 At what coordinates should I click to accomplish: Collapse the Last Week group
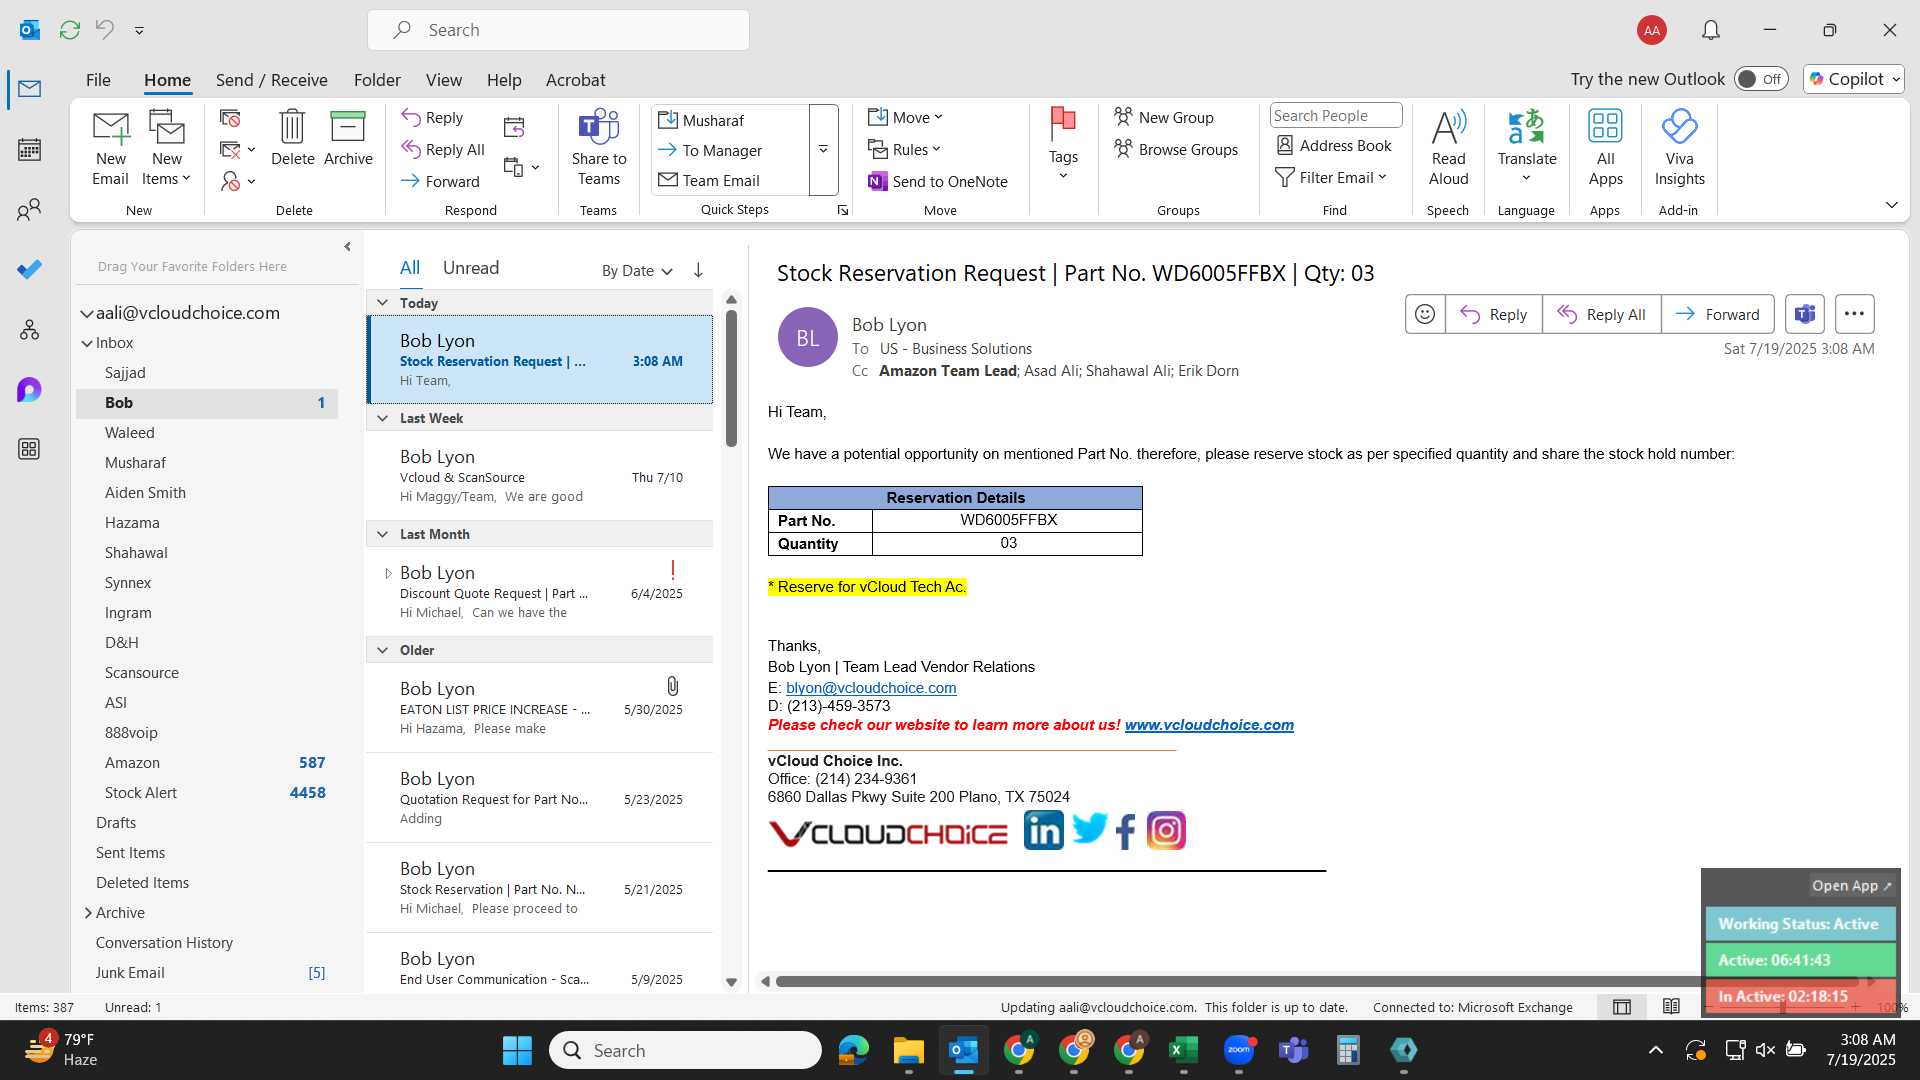[x=382, y=418]
